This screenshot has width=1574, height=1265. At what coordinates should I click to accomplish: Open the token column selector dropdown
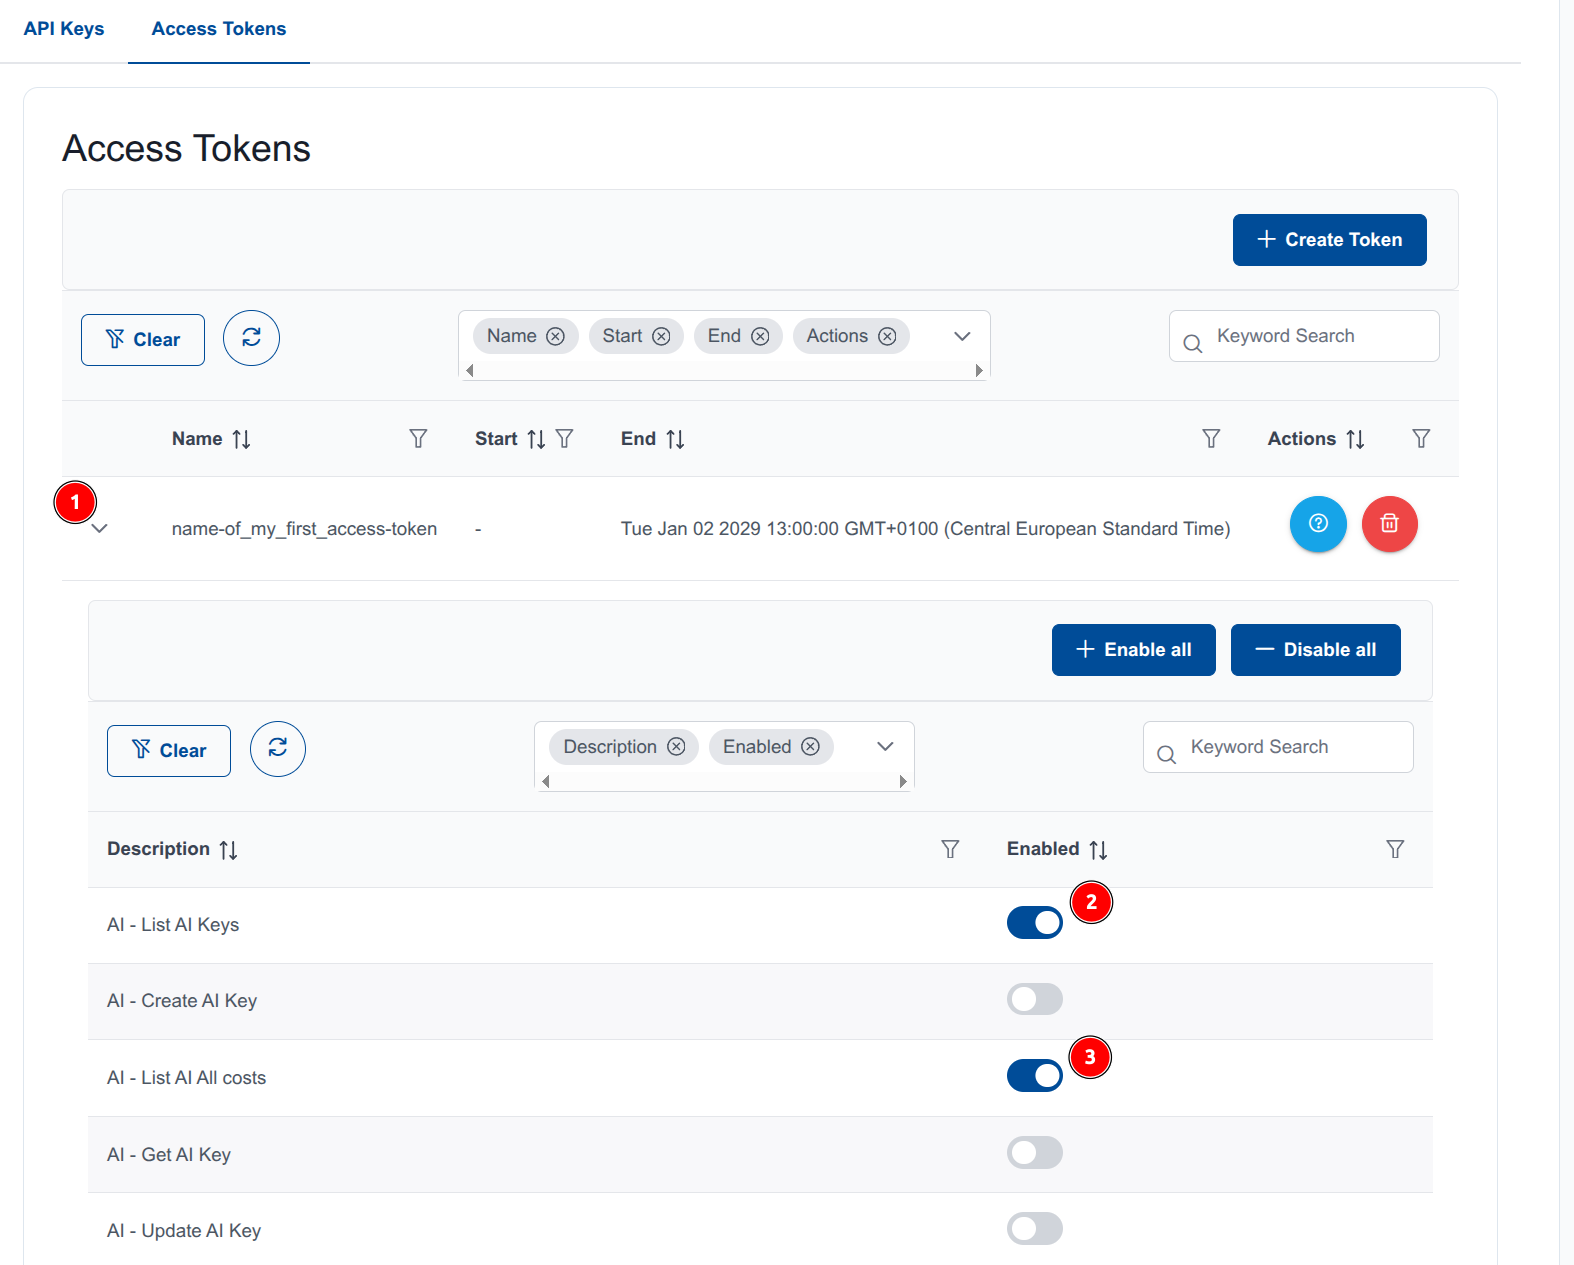click(962, 336)
